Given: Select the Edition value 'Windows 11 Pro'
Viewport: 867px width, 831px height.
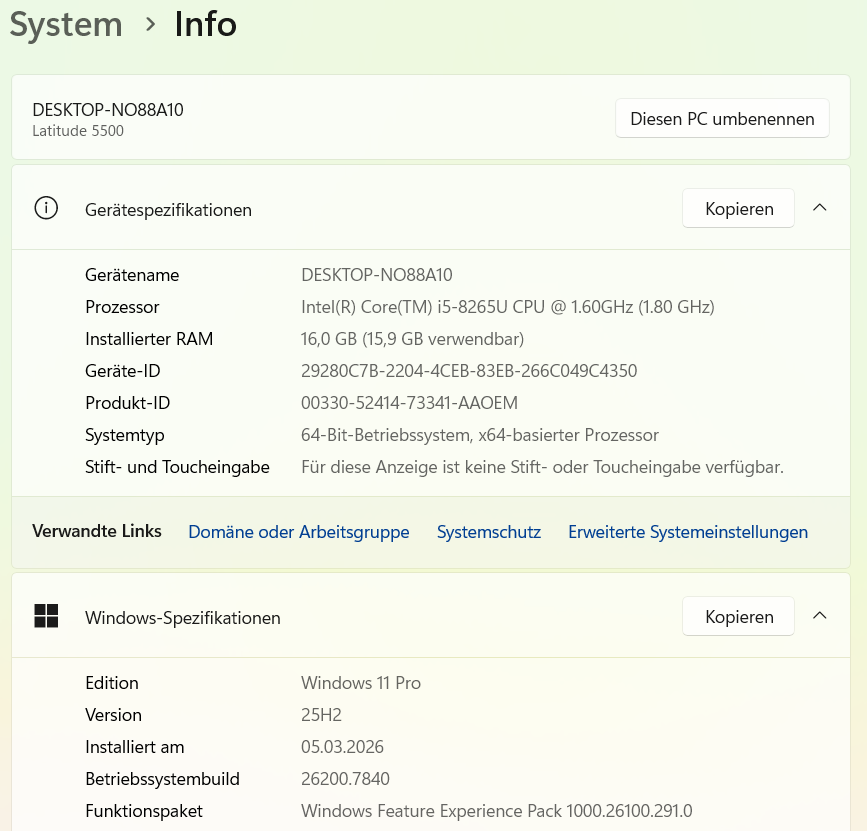Looking at the screenshot, I should [x=361, y=683].
